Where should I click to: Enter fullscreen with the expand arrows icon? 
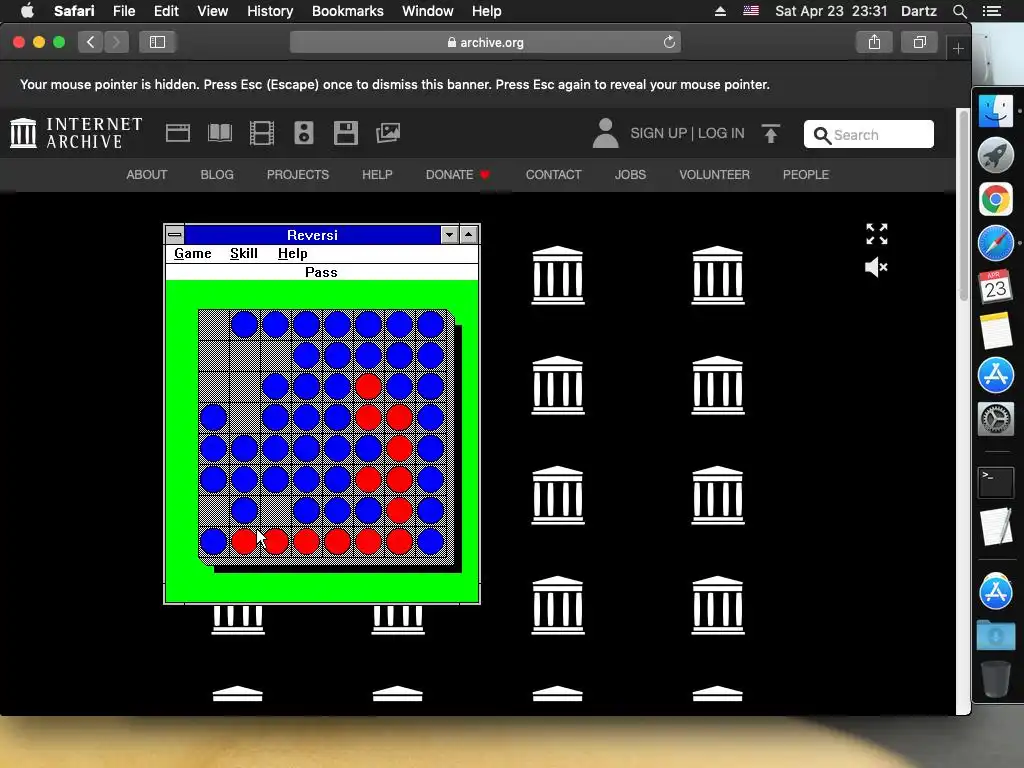click(876, 234)
